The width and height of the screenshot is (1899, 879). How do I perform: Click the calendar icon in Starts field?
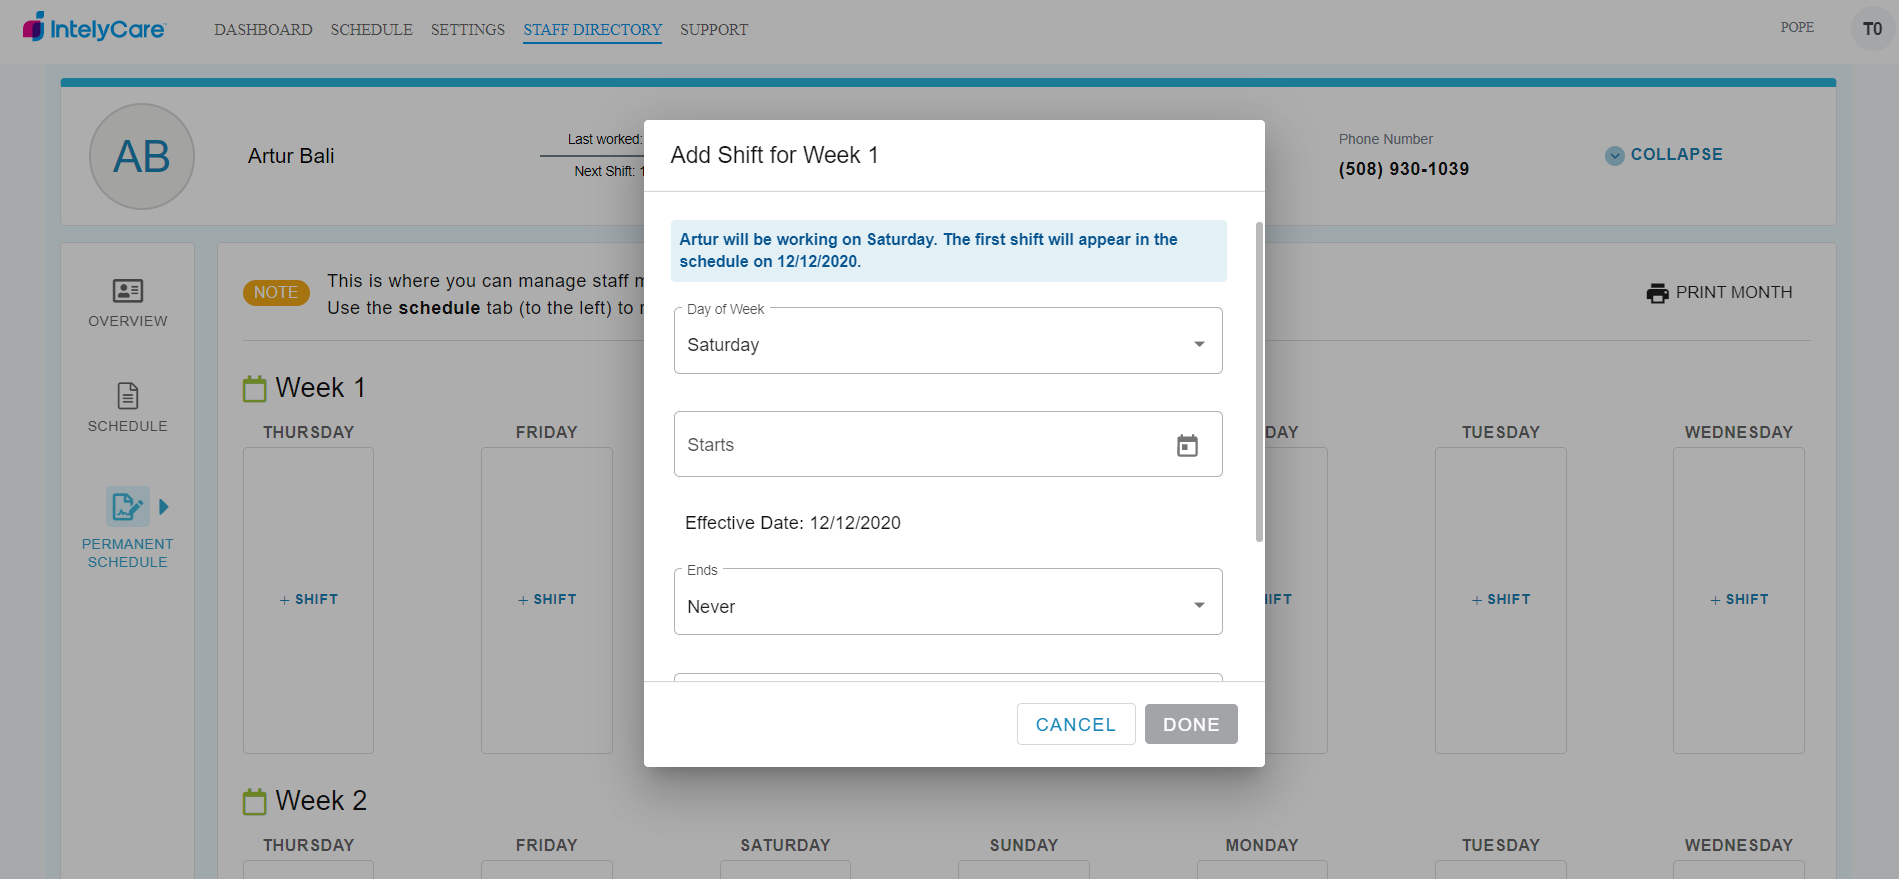pos(1187,445)
